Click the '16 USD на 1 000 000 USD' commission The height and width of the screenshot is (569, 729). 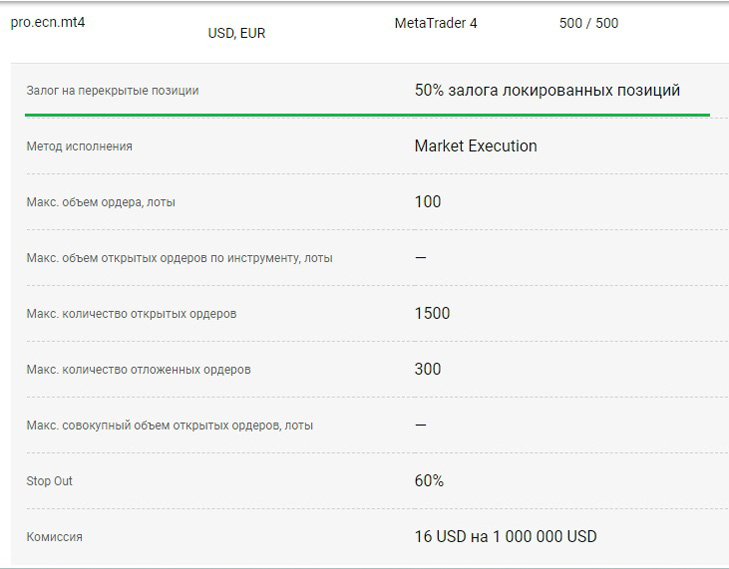coord(505,537)
